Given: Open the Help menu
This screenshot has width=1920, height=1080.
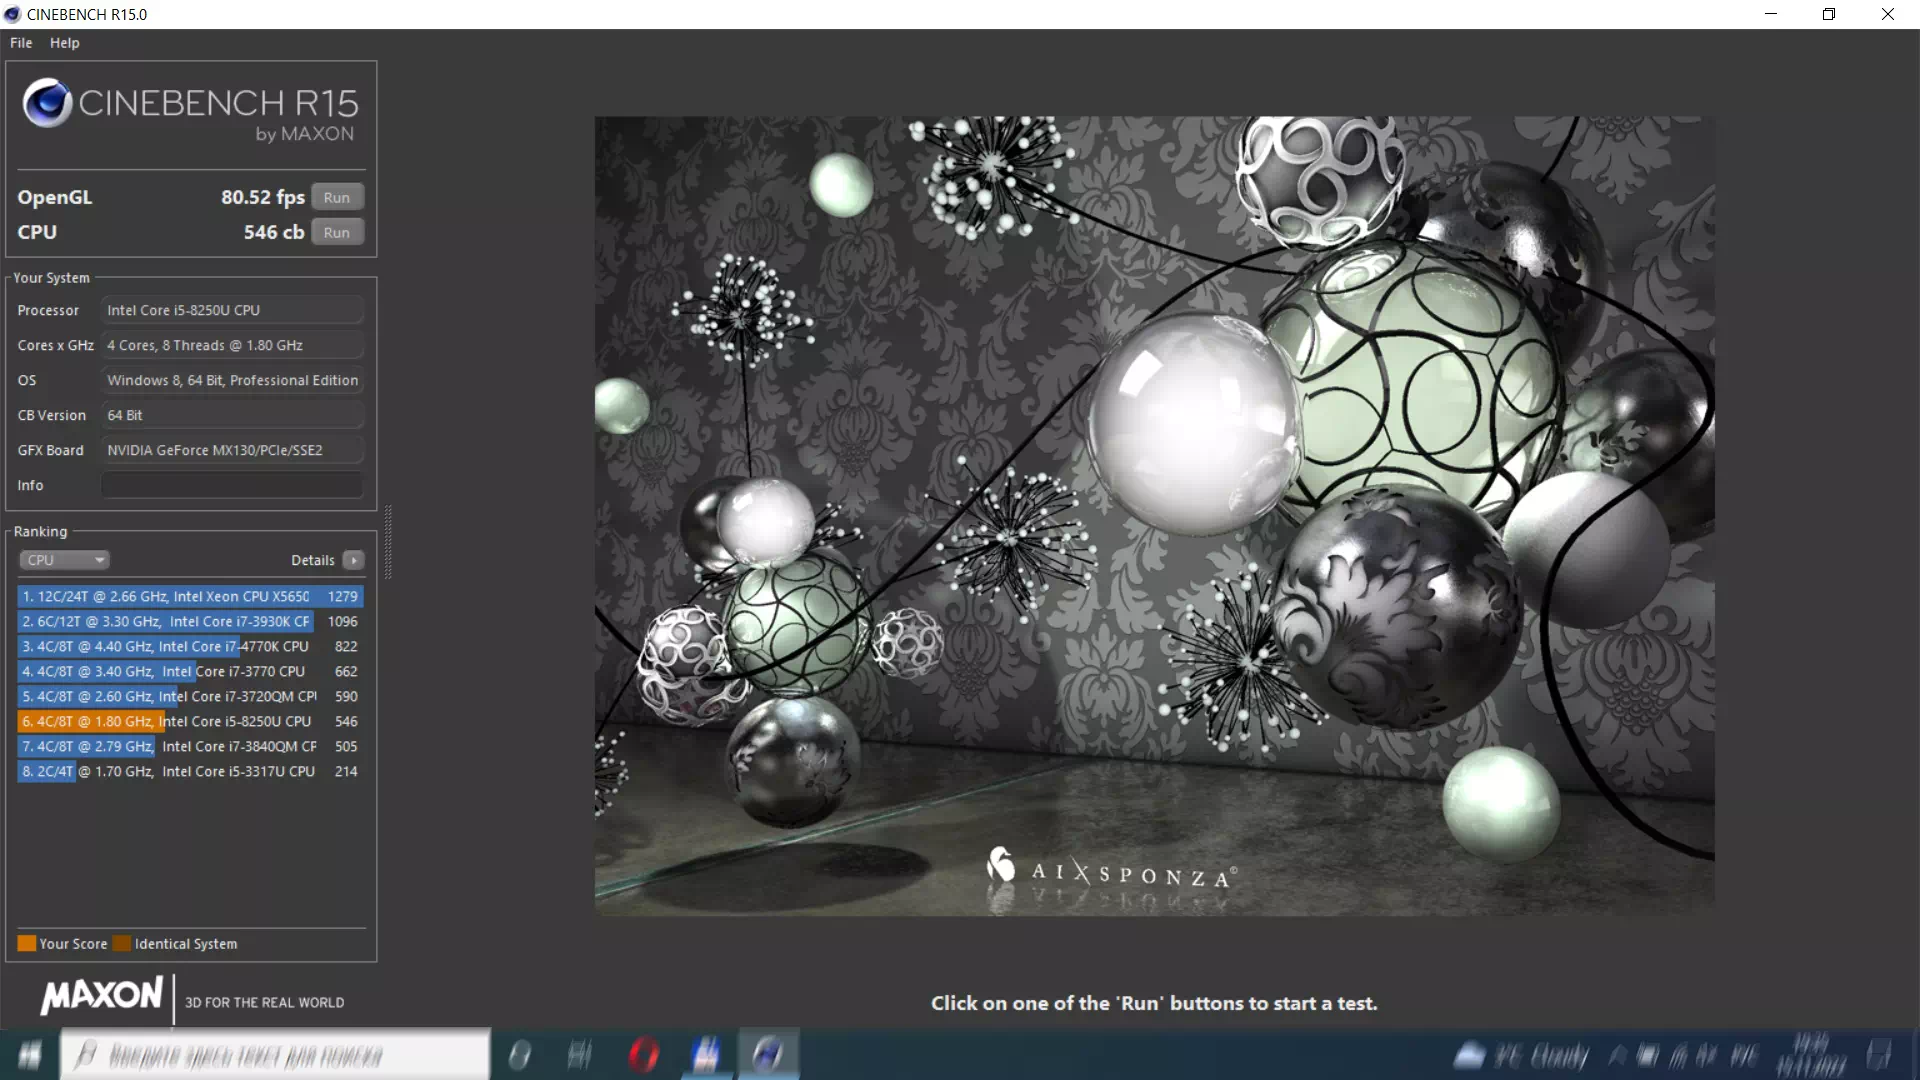Looking at the screenshot, I should click(x=63, y=42).
